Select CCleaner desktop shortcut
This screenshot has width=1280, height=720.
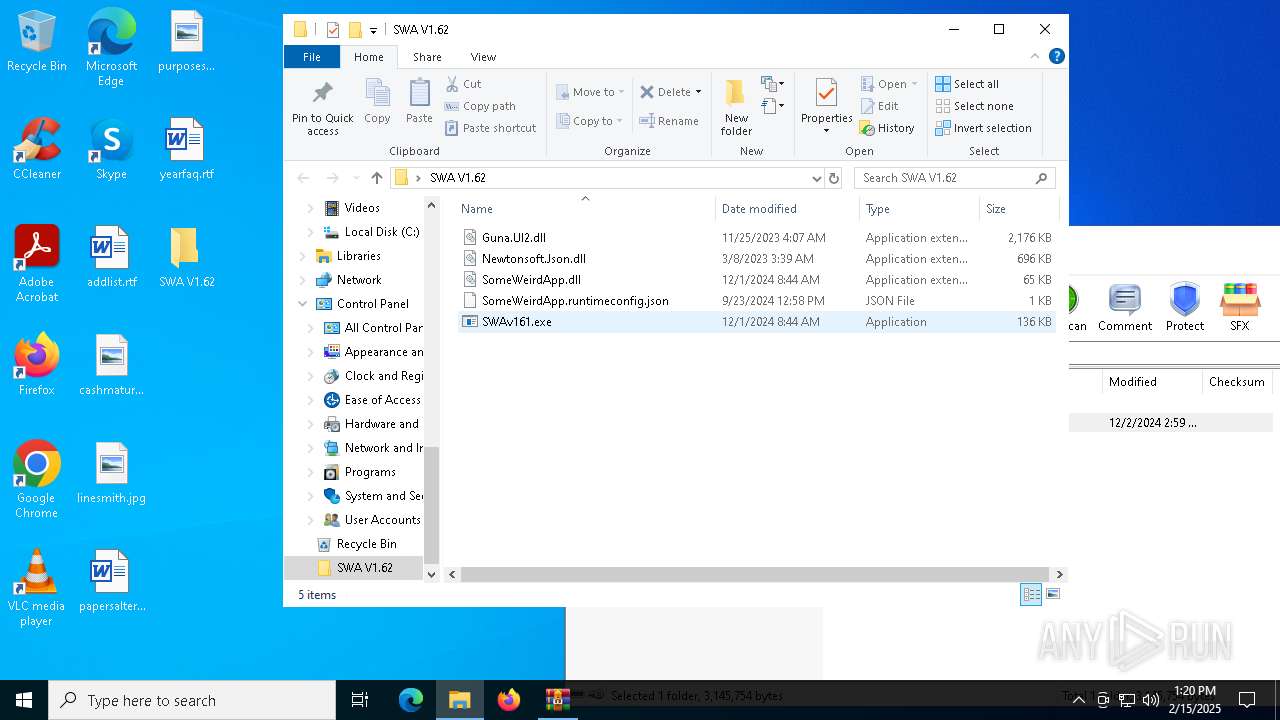pos(37,150)
